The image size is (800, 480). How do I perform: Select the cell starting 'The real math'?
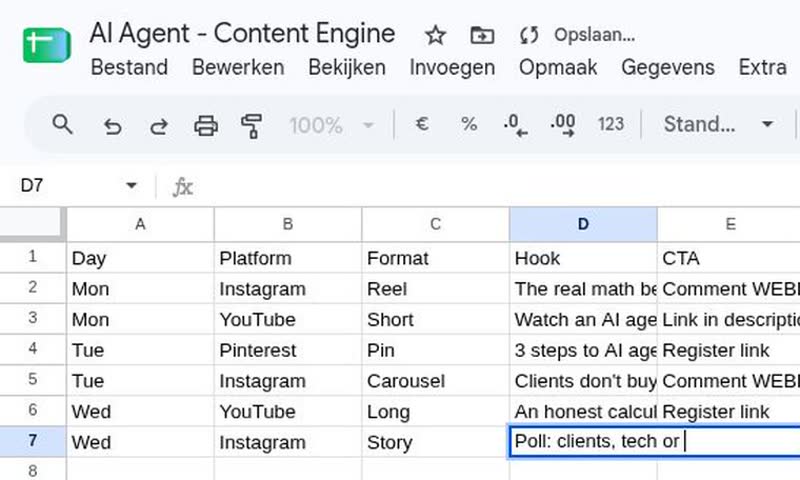click(583, 288)
